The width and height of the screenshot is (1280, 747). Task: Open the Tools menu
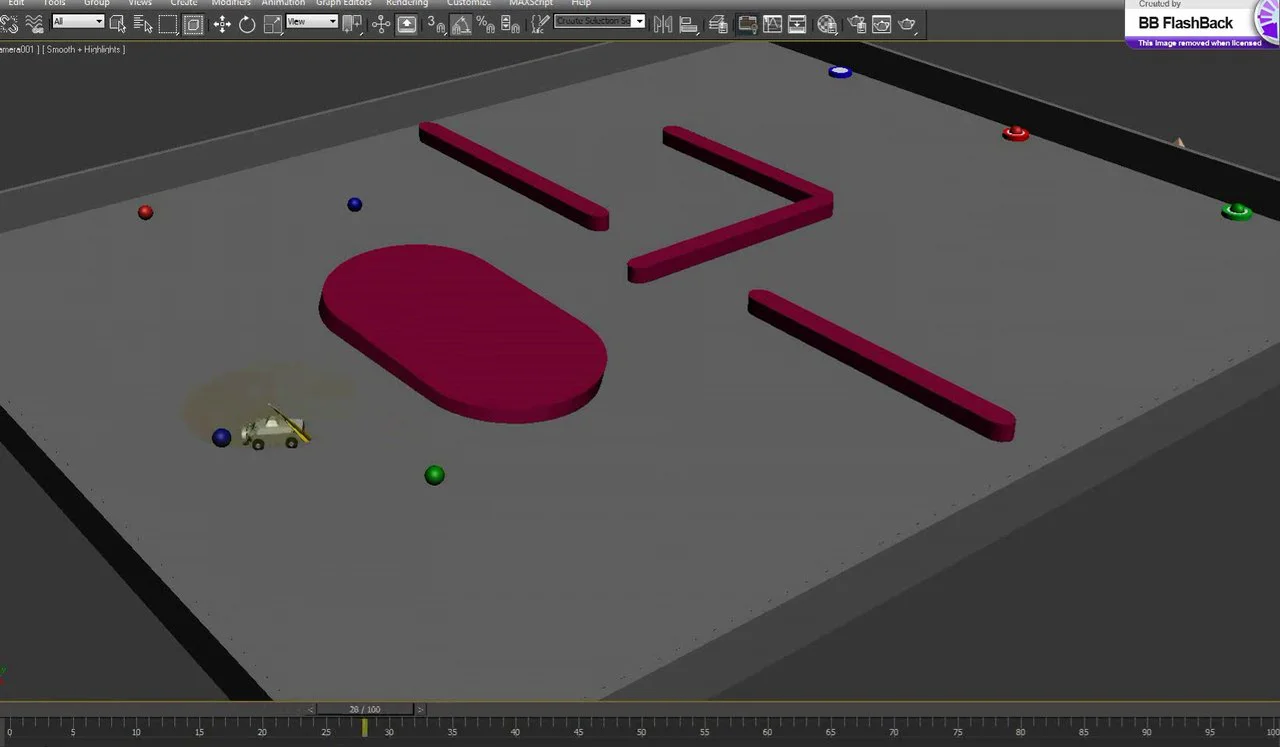54,3
